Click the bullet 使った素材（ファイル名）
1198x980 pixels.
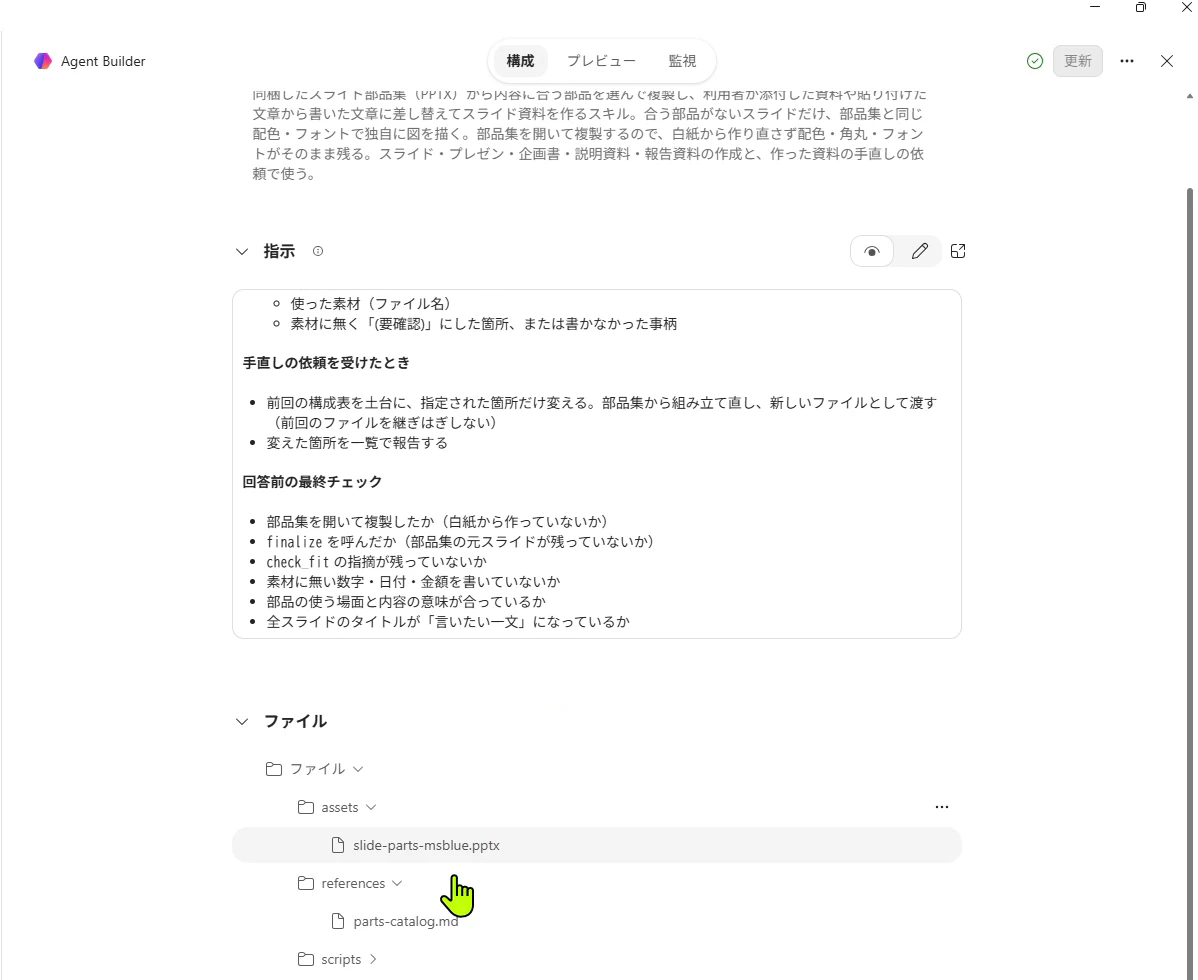coord(371,304)
